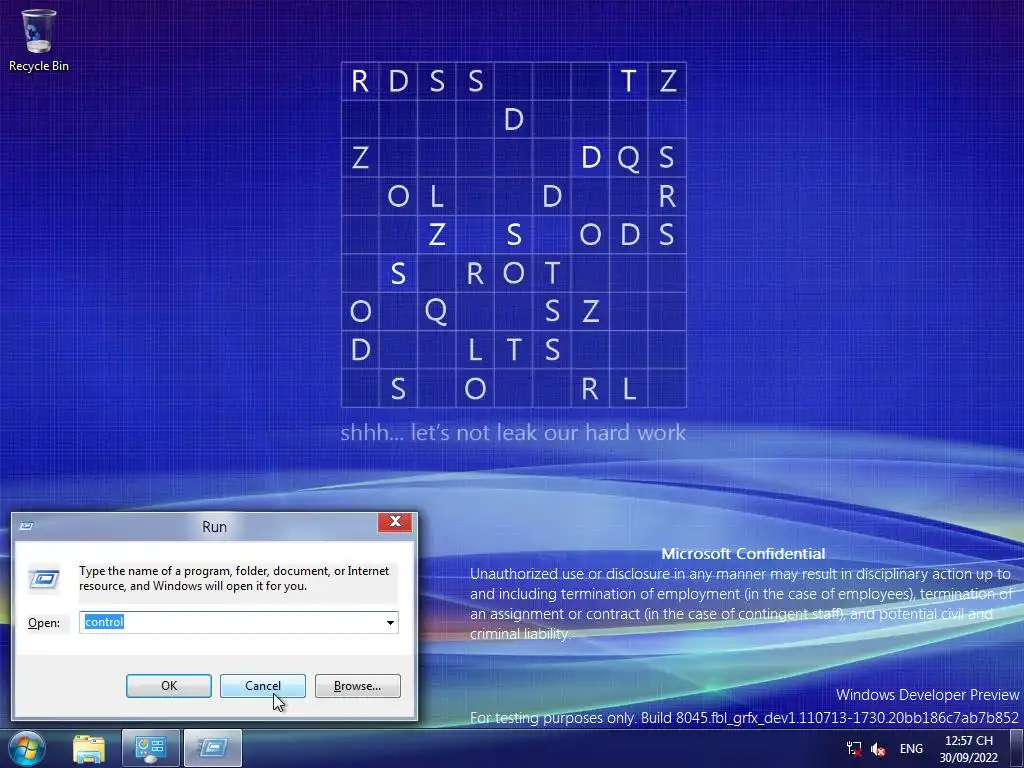Click the Run title text in the dialog
The height and width of the screenshot is (768, 1024).
click(x=214, y=527)
